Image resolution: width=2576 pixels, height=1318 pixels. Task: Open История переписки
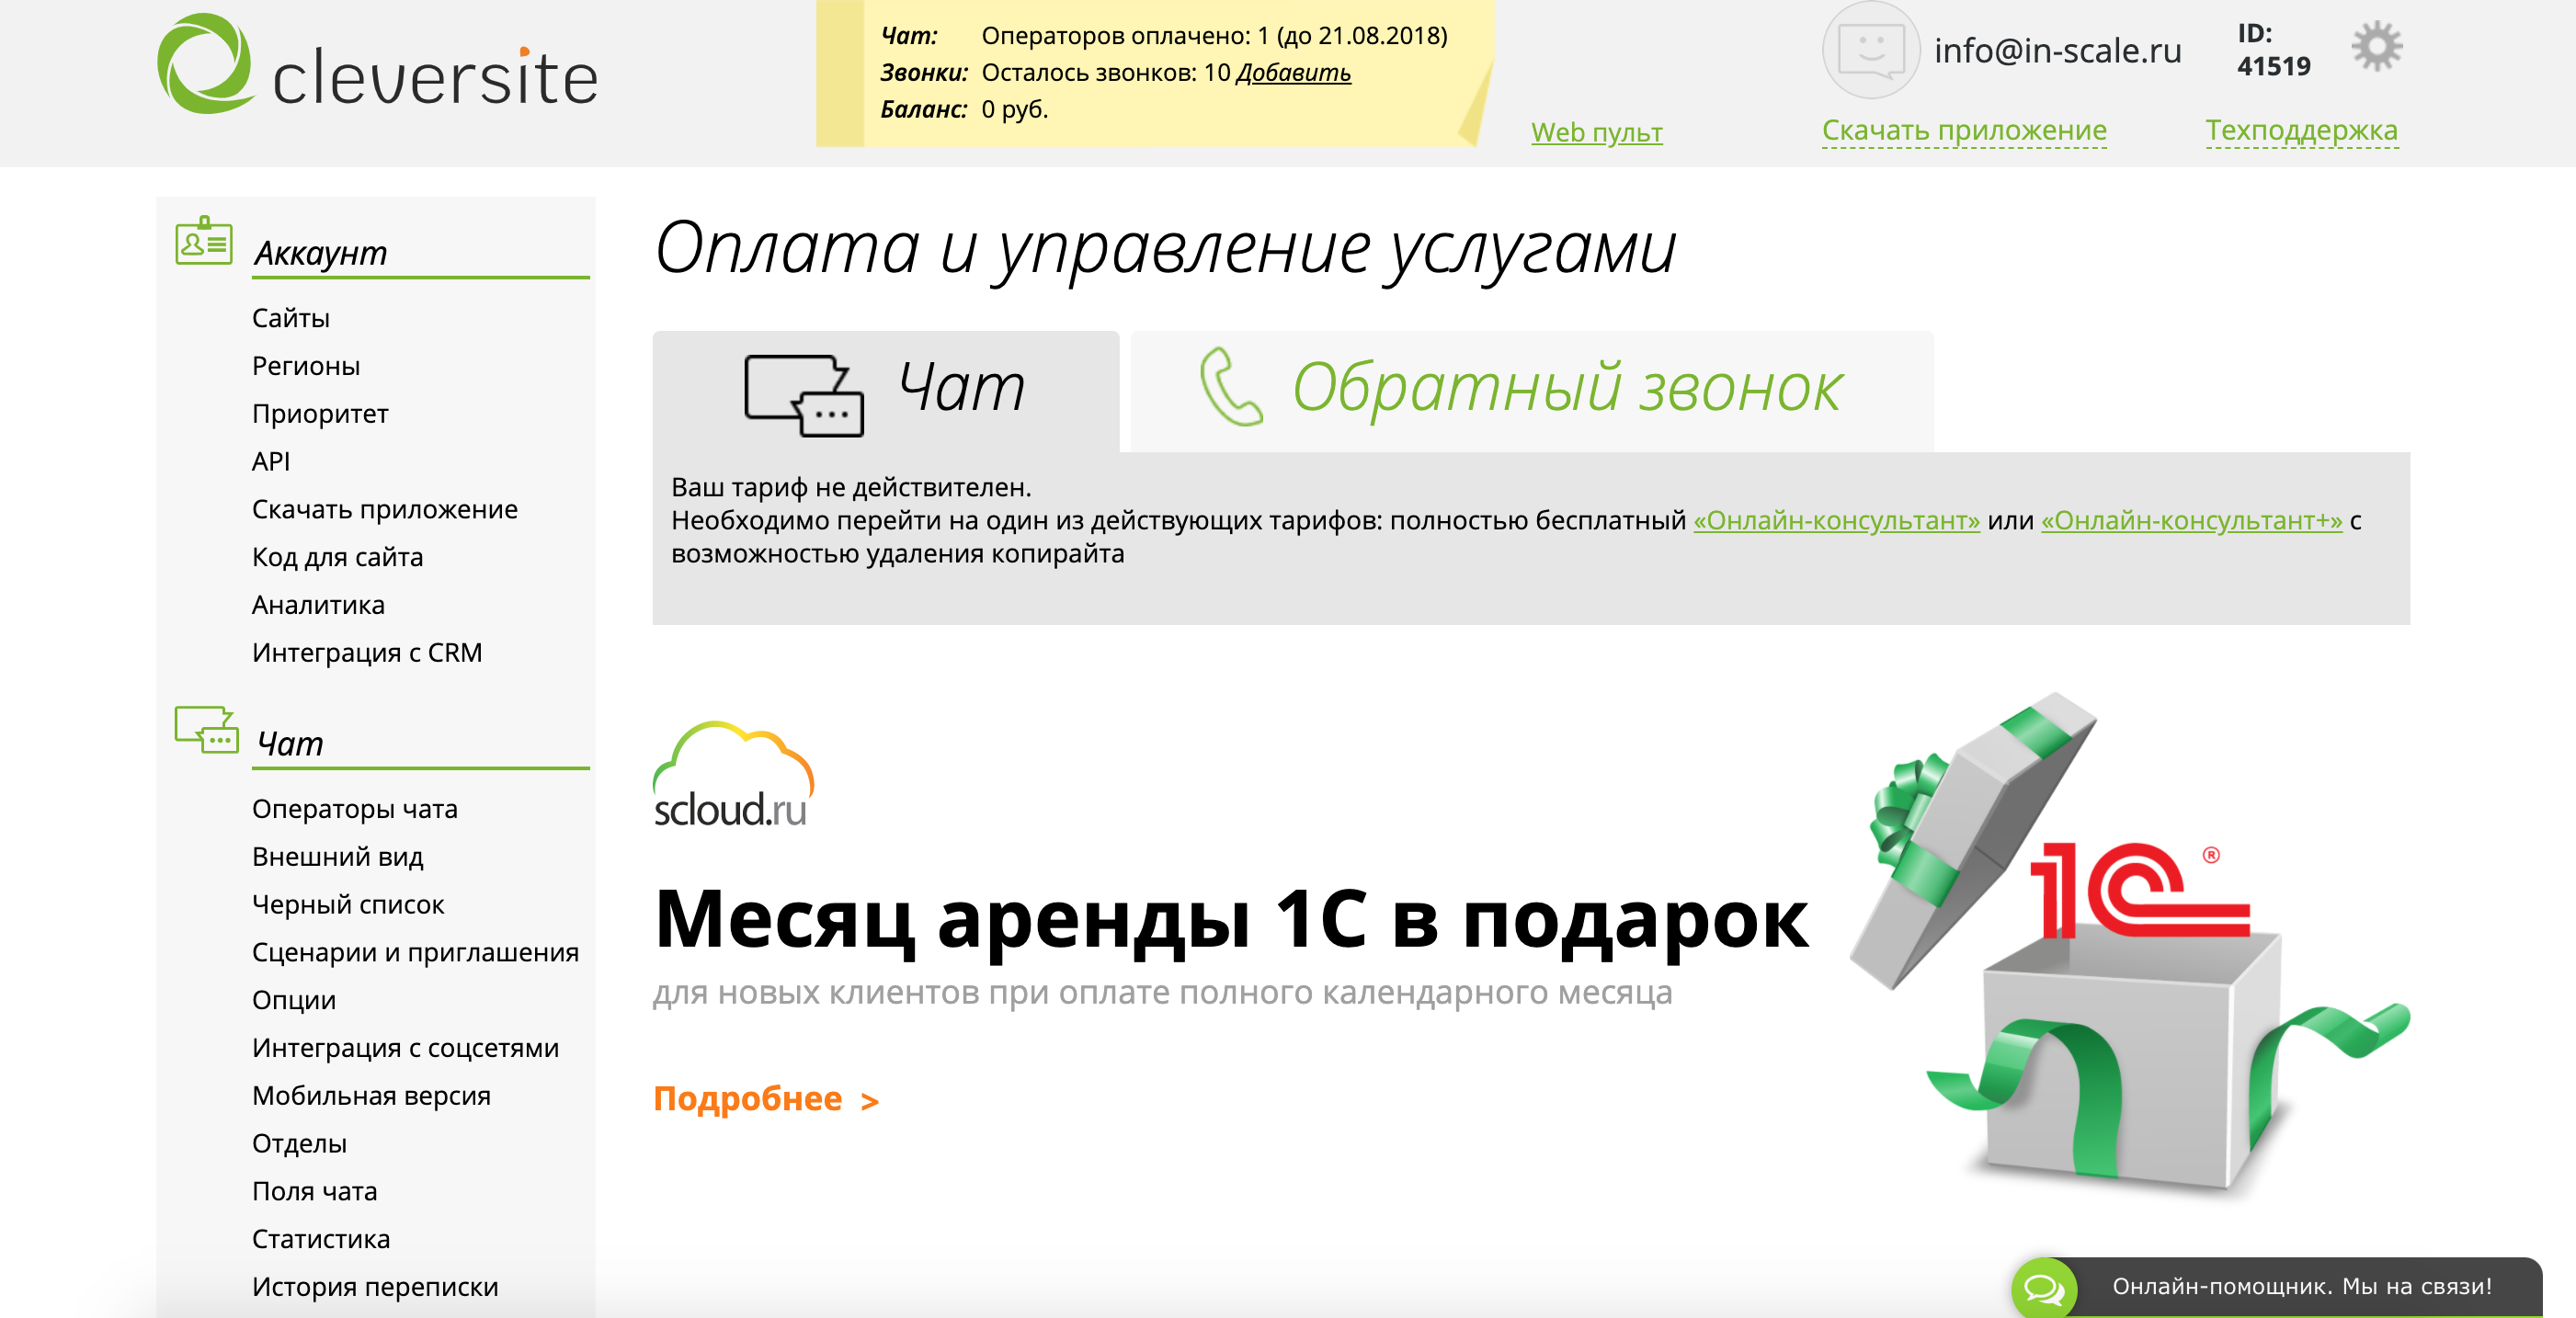[x=375, y=1287]
